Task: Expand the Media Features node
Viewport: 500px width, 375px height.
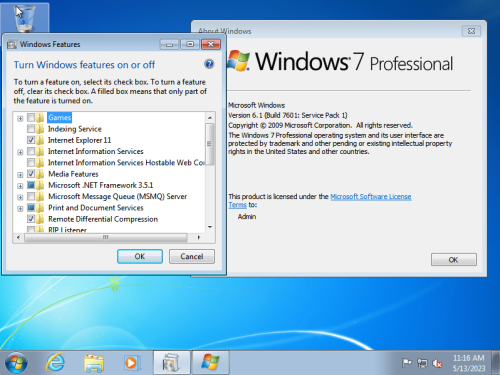Action: click(x=20, y=175)
